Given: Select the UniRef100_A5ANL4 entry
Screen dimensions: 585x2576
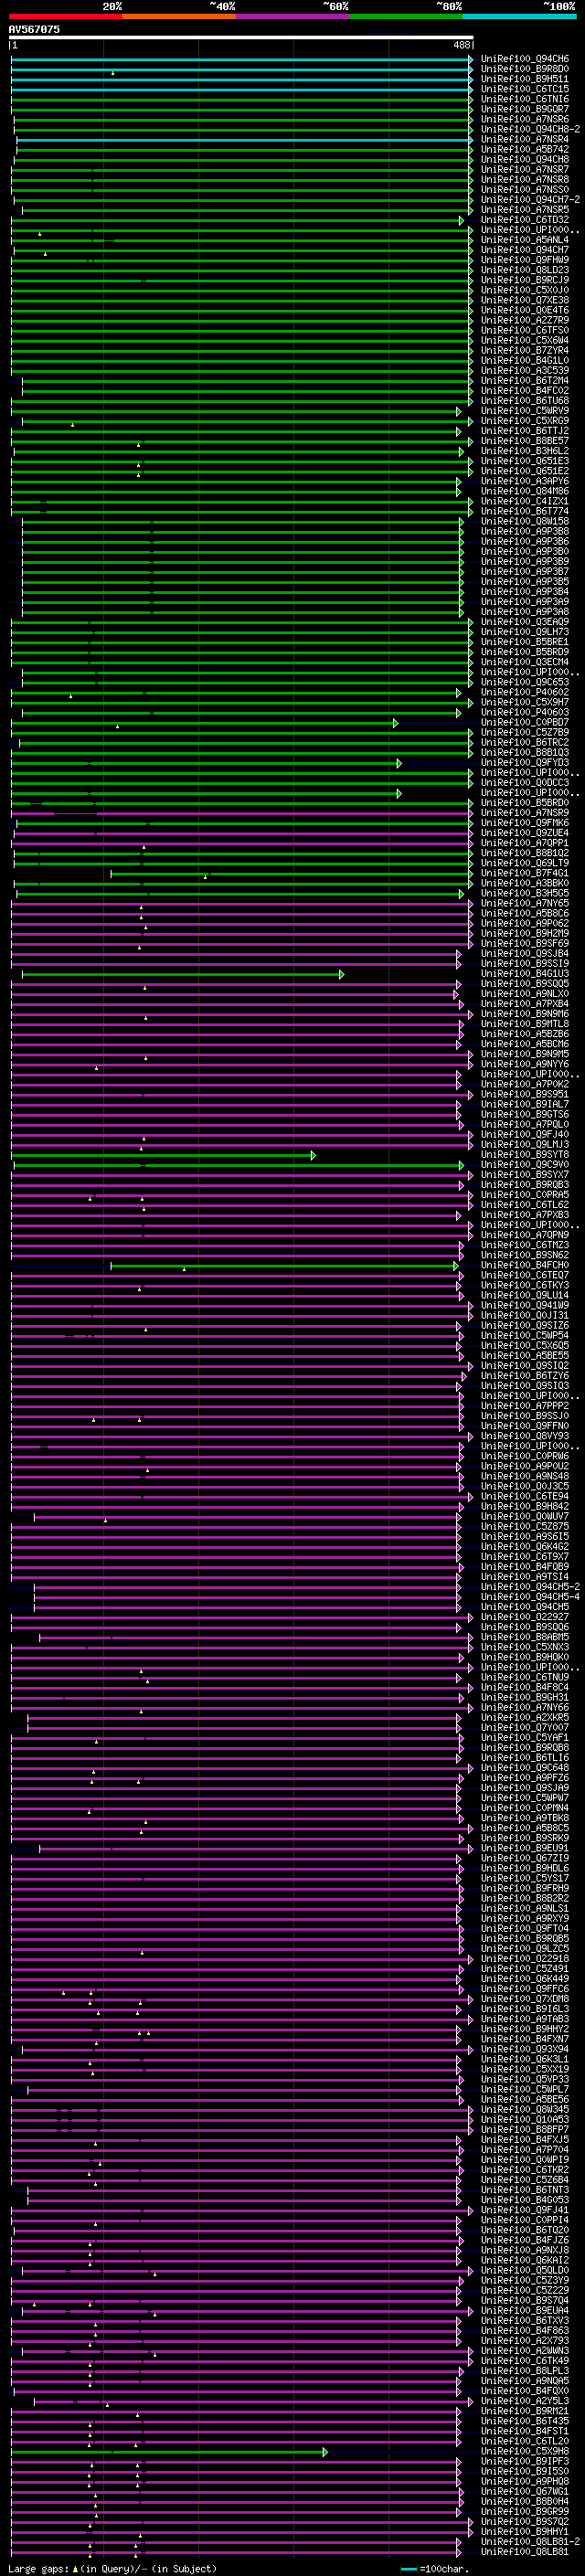Looking at the screenshot, I should (x=525, y=240).
